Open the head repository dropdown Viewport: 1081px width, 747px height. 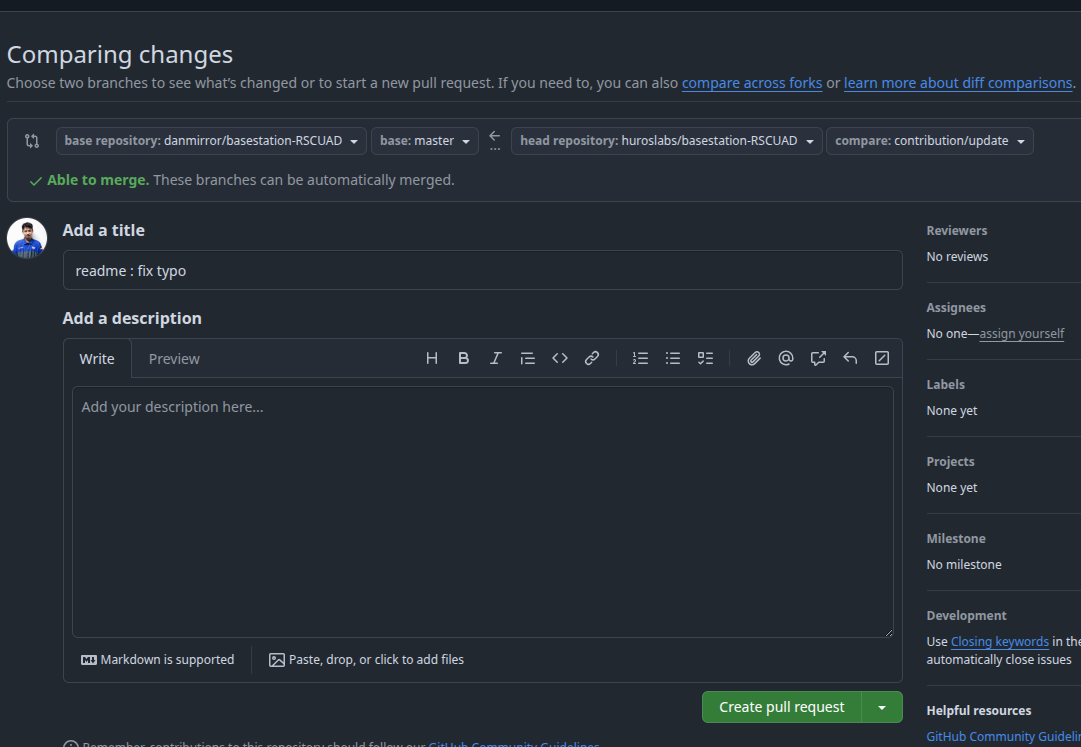click(666, 141)
